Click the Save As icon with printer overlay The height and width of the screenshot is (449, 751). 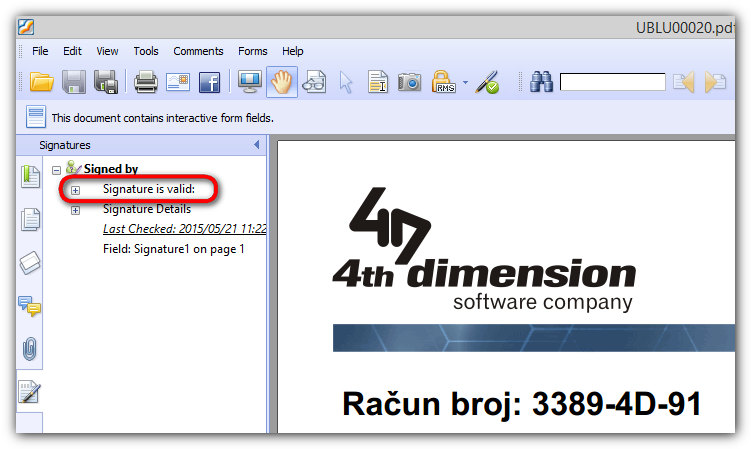[x=106, y=82]
